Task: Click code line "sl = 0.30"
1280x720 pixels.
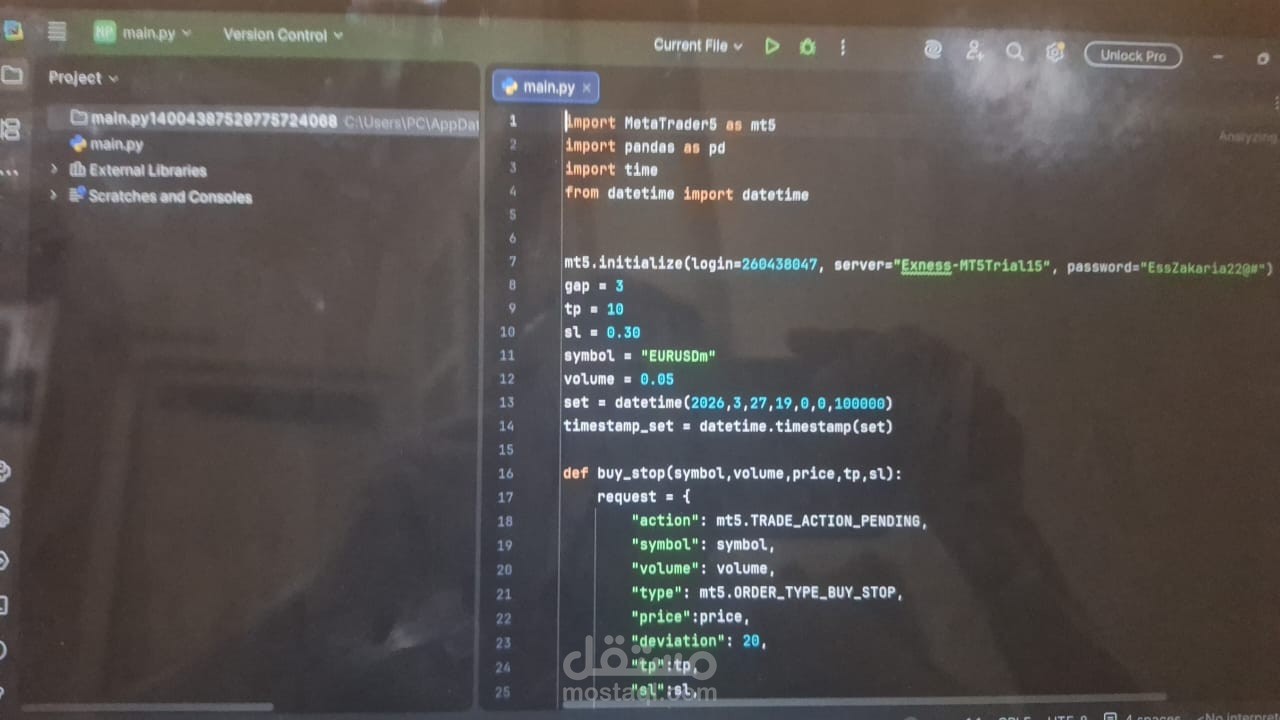Action: [602, 332]
